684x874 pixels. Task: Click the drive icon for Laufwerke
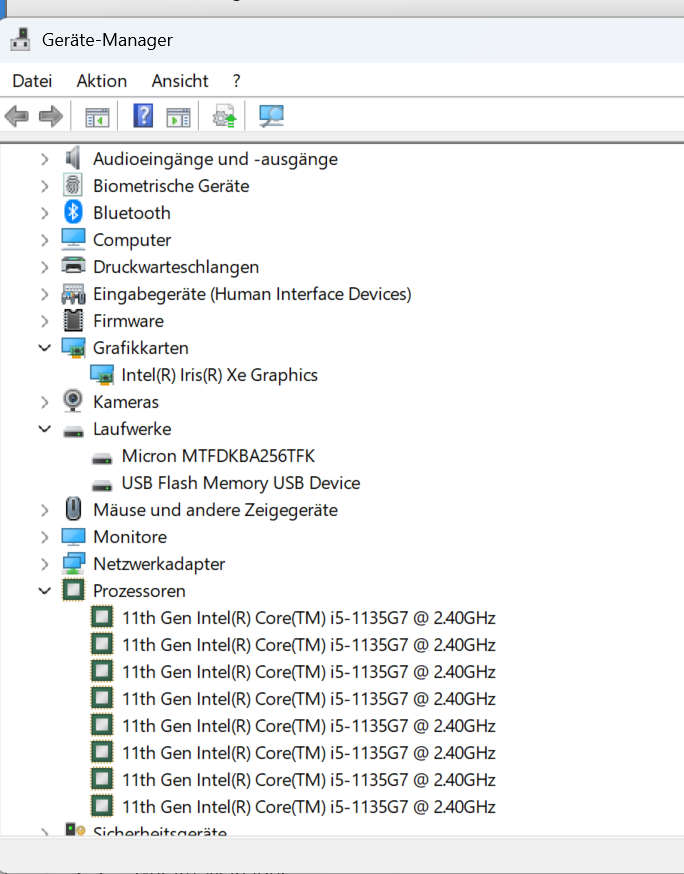[x=73, y=432]
